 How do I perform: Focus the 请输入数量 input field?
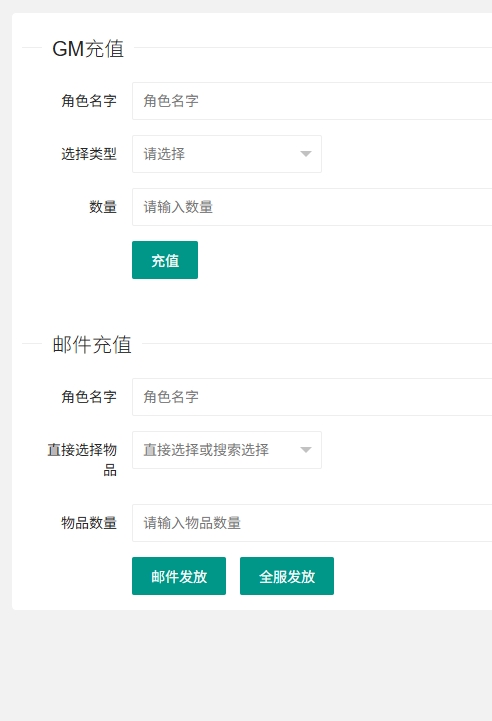[x=312, y=207]
